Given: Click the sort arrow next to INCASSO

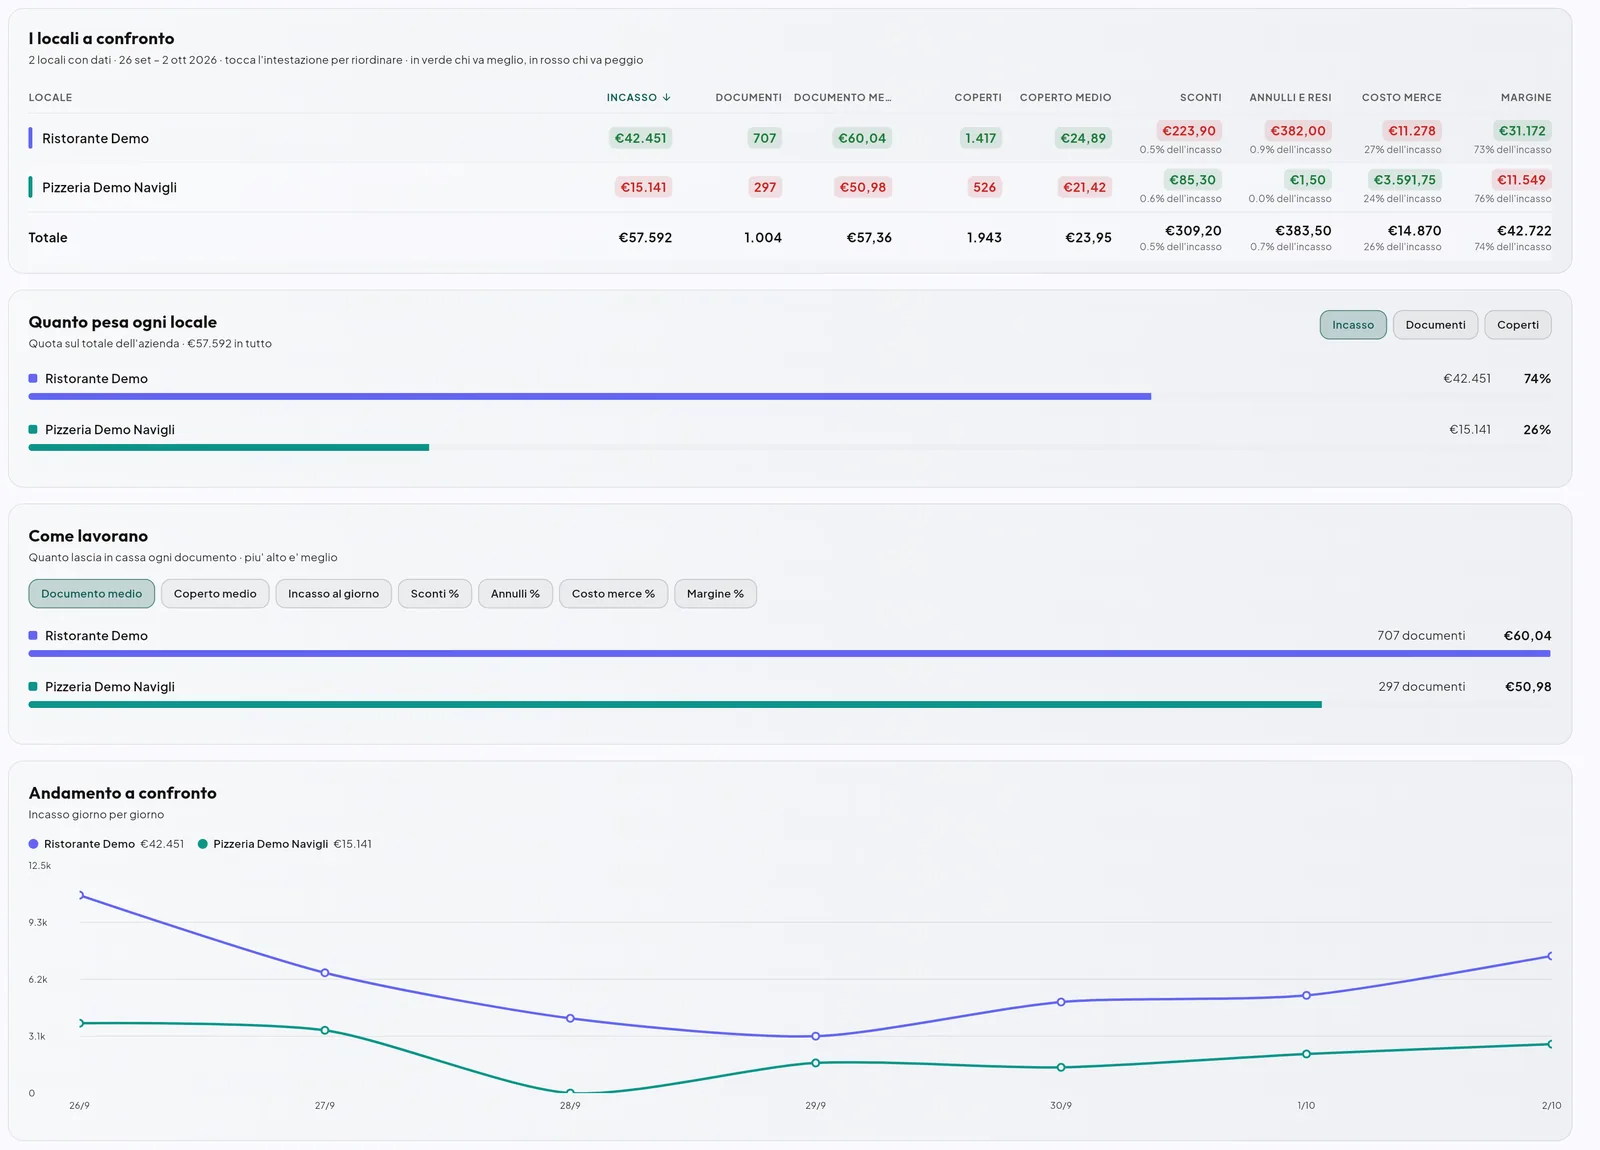Looking at the screenshot, I should tap(666, 97).
